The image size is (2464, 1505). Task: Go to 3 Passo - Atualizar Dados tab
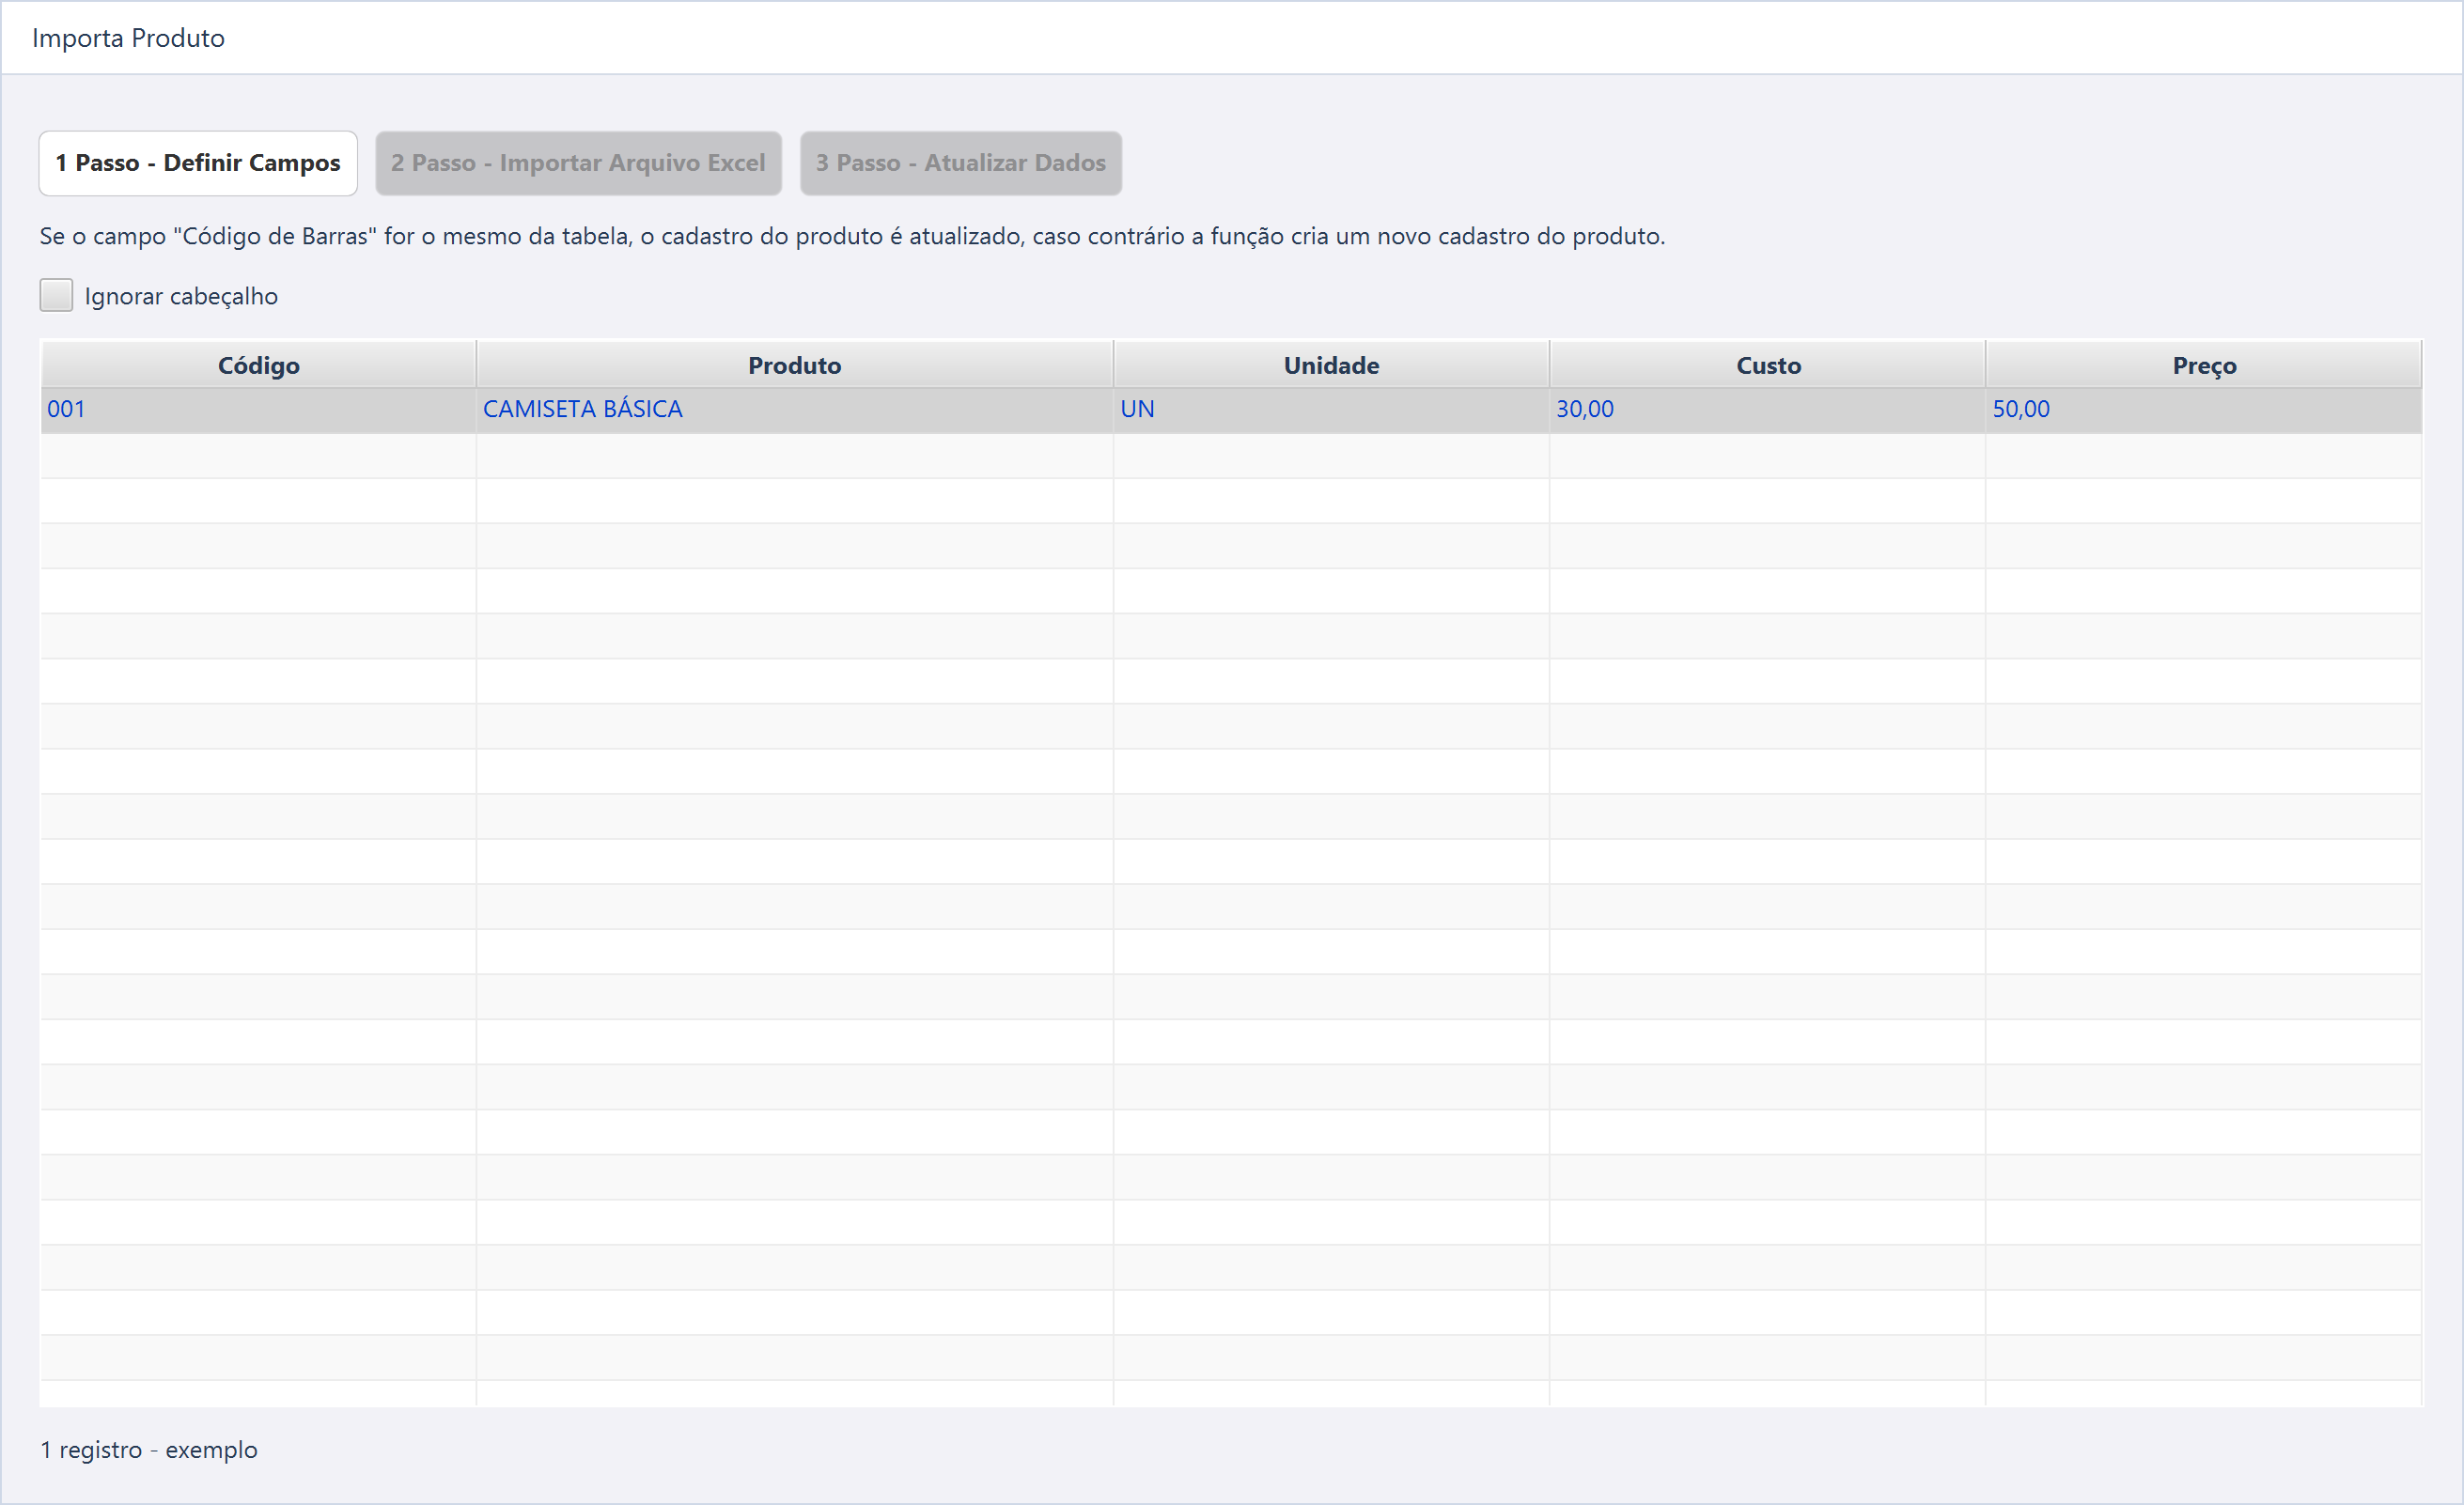click(x=960, y=163)
